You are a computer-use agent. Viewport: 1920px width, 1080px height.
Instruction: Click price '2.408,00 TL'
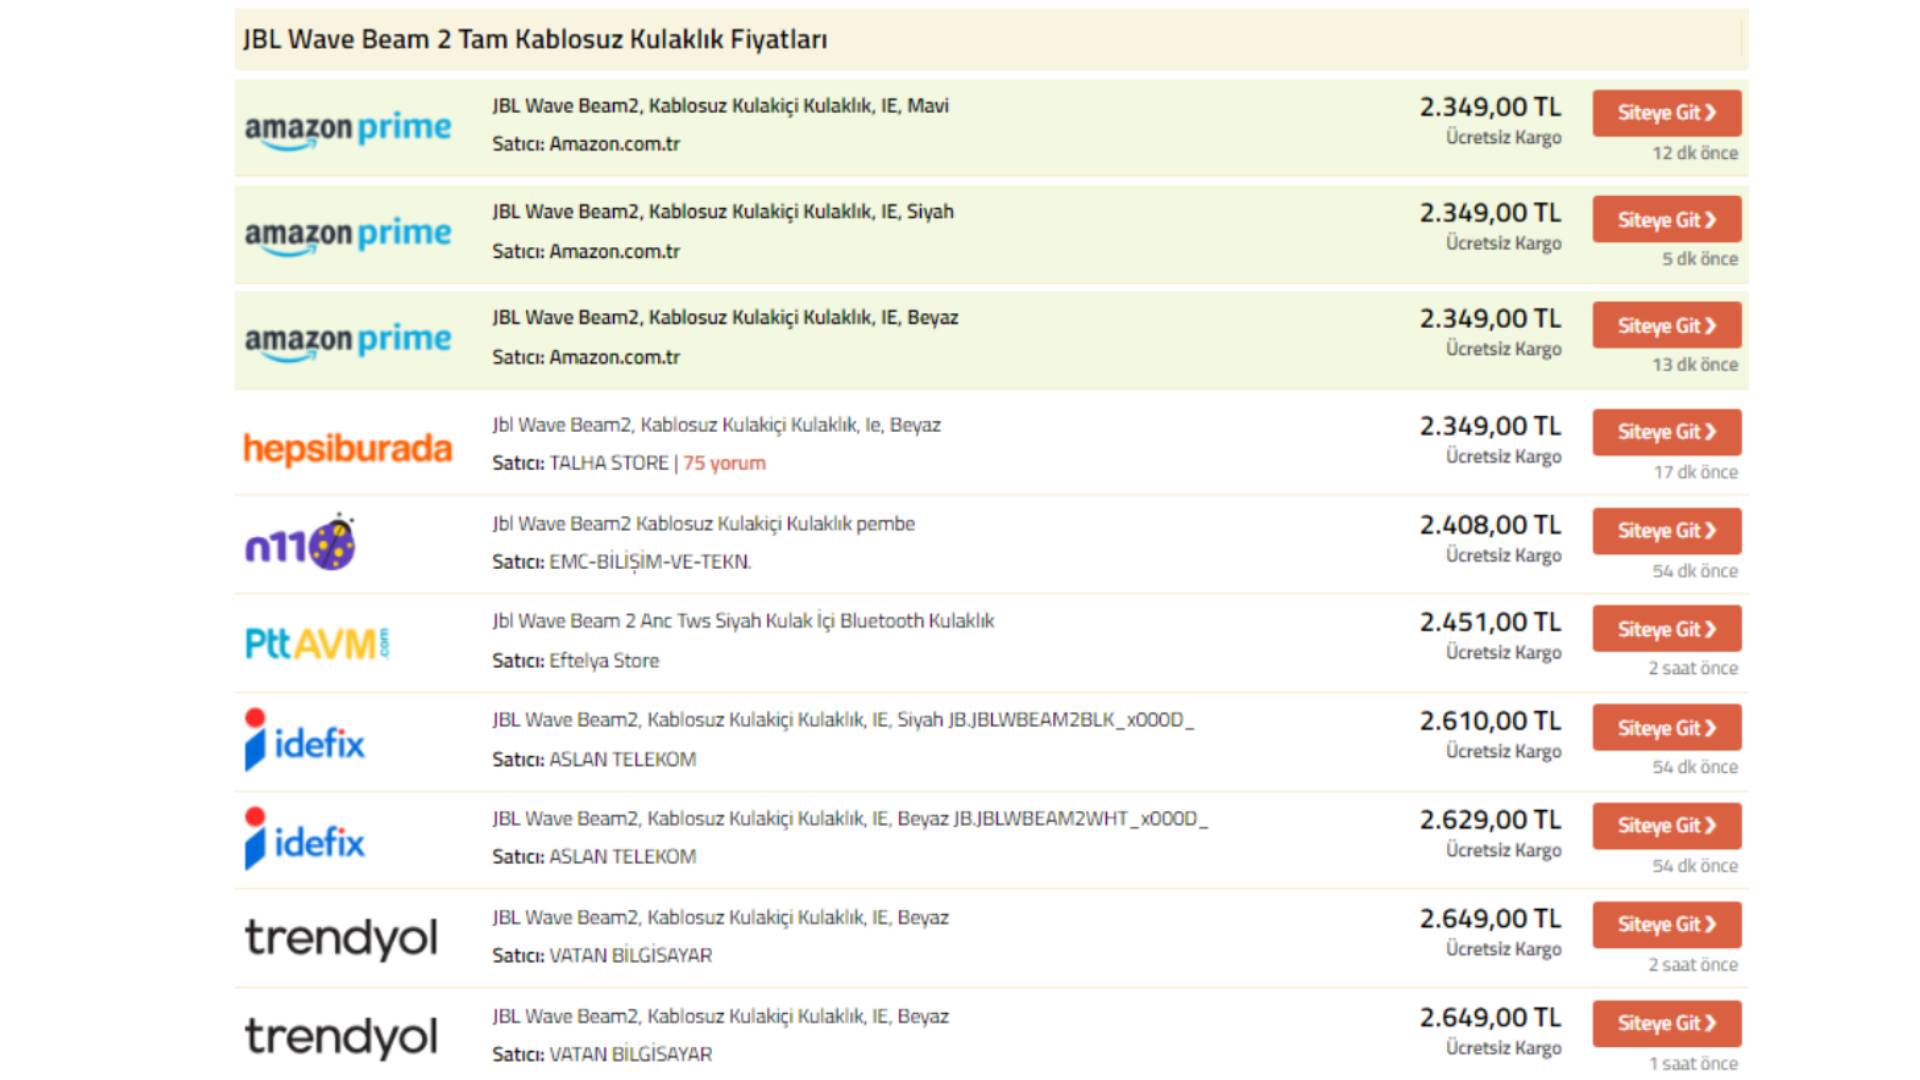[1490, 525]
